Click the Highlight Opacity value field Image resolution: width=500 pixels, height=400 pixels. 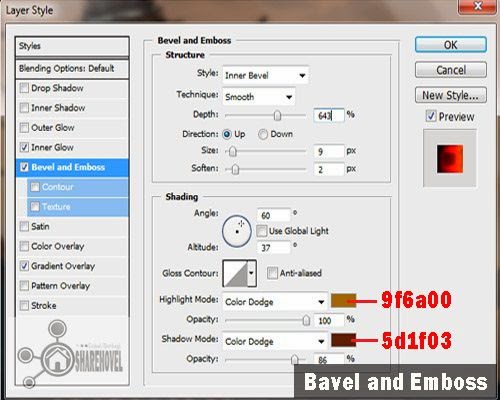coord(329,321)
